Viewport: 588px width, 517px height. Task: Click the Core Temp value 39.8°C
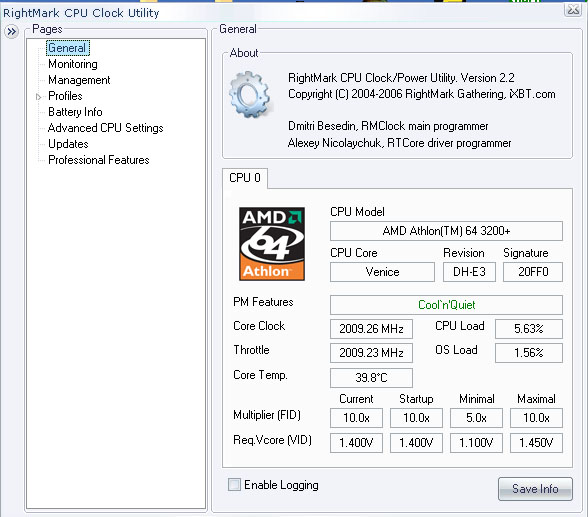click(371, 378)
